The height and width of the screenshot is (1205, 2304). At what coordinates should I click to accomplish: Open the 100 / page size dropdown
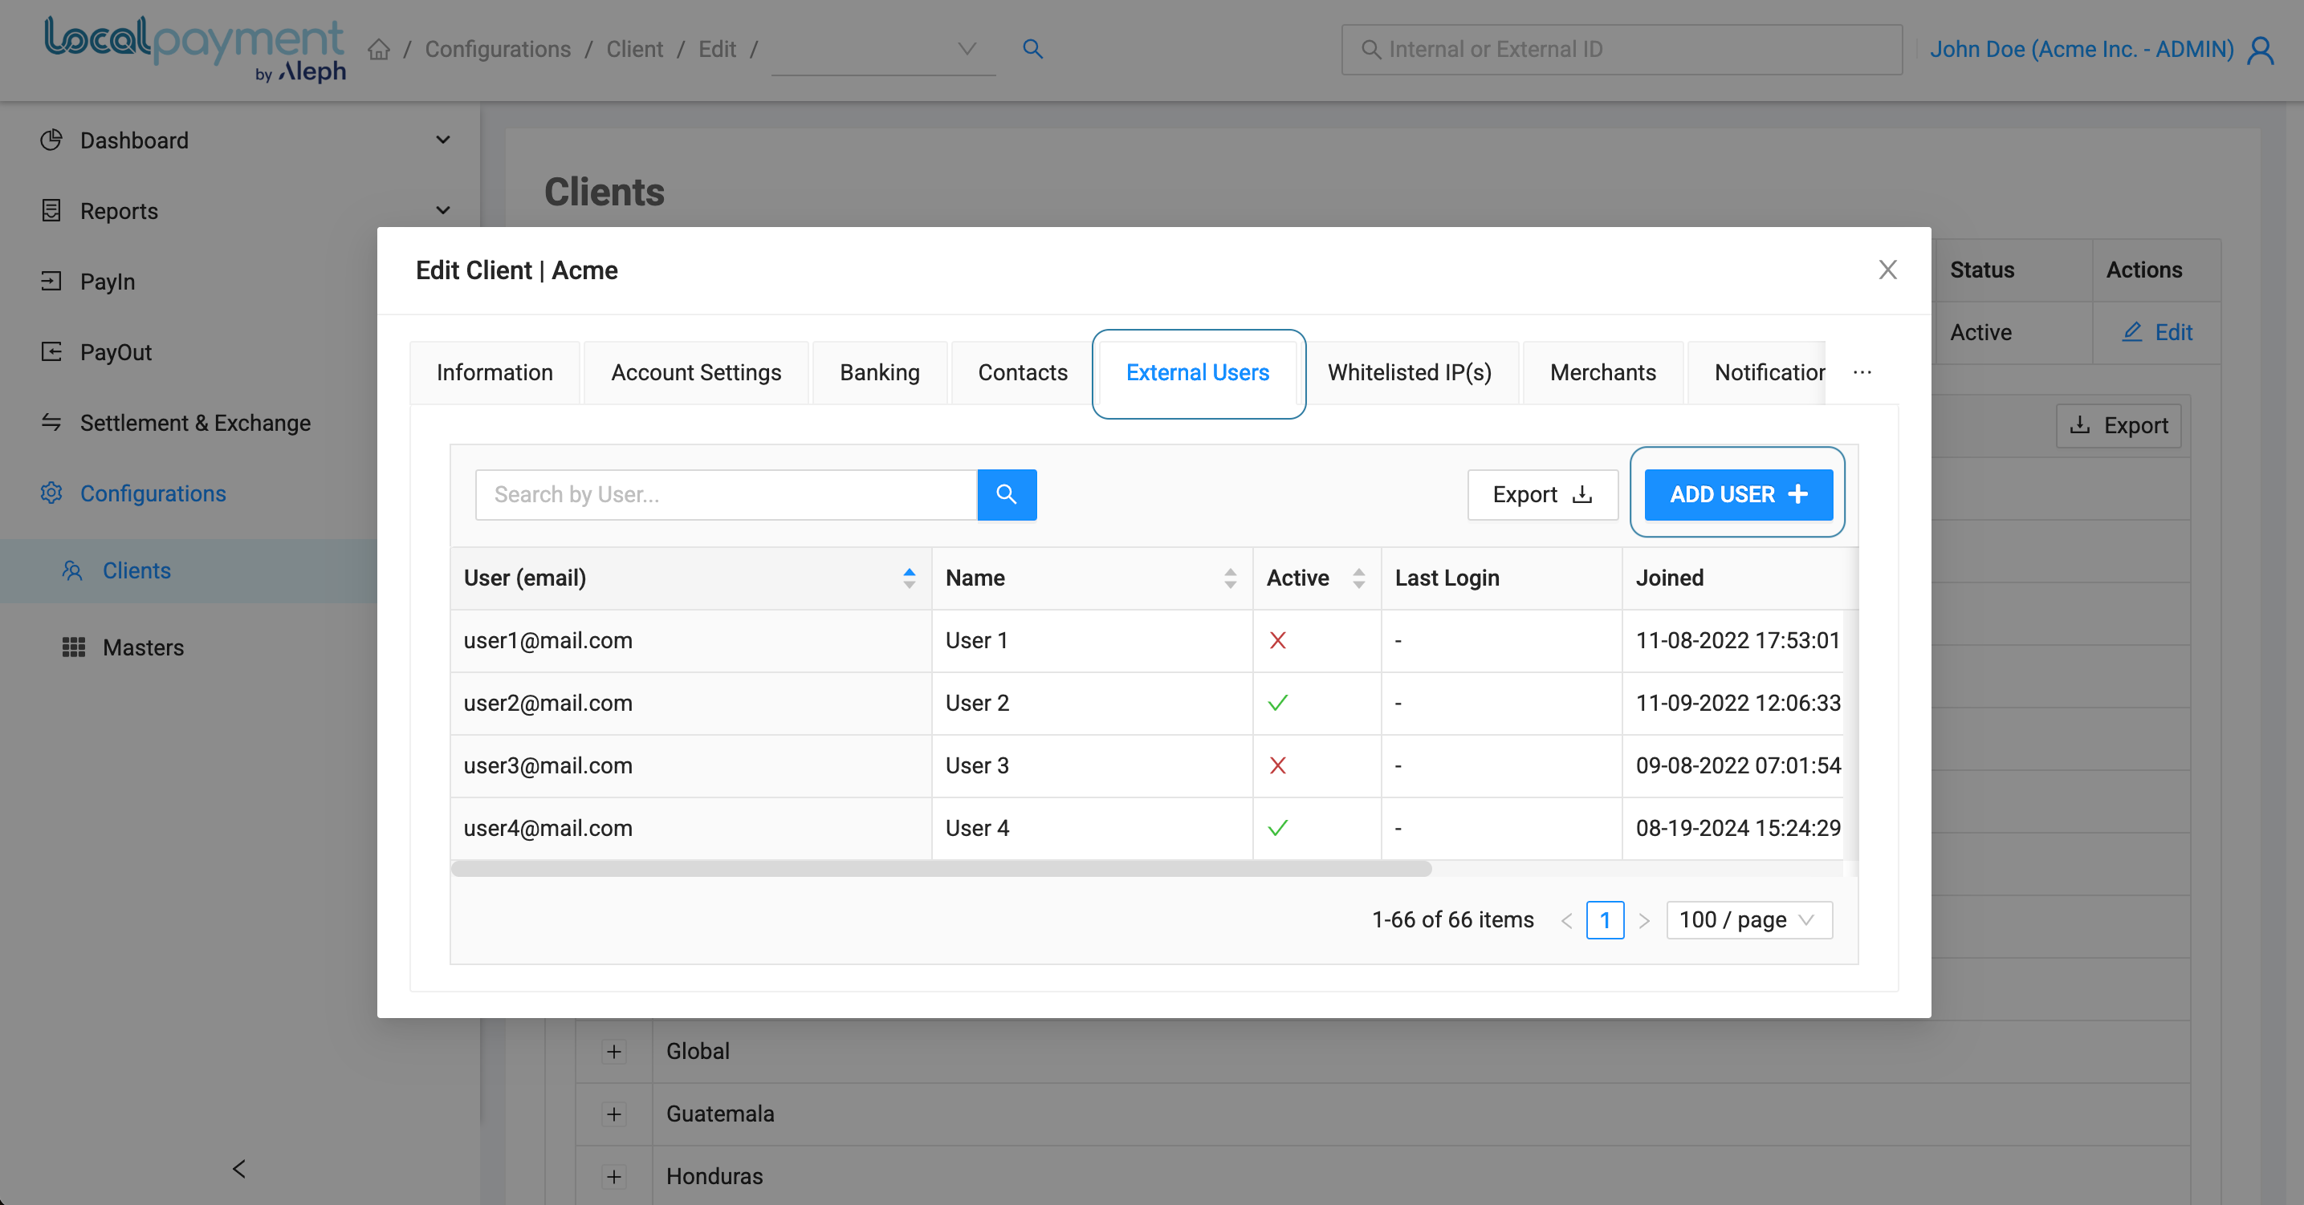tap(1749, 920)
